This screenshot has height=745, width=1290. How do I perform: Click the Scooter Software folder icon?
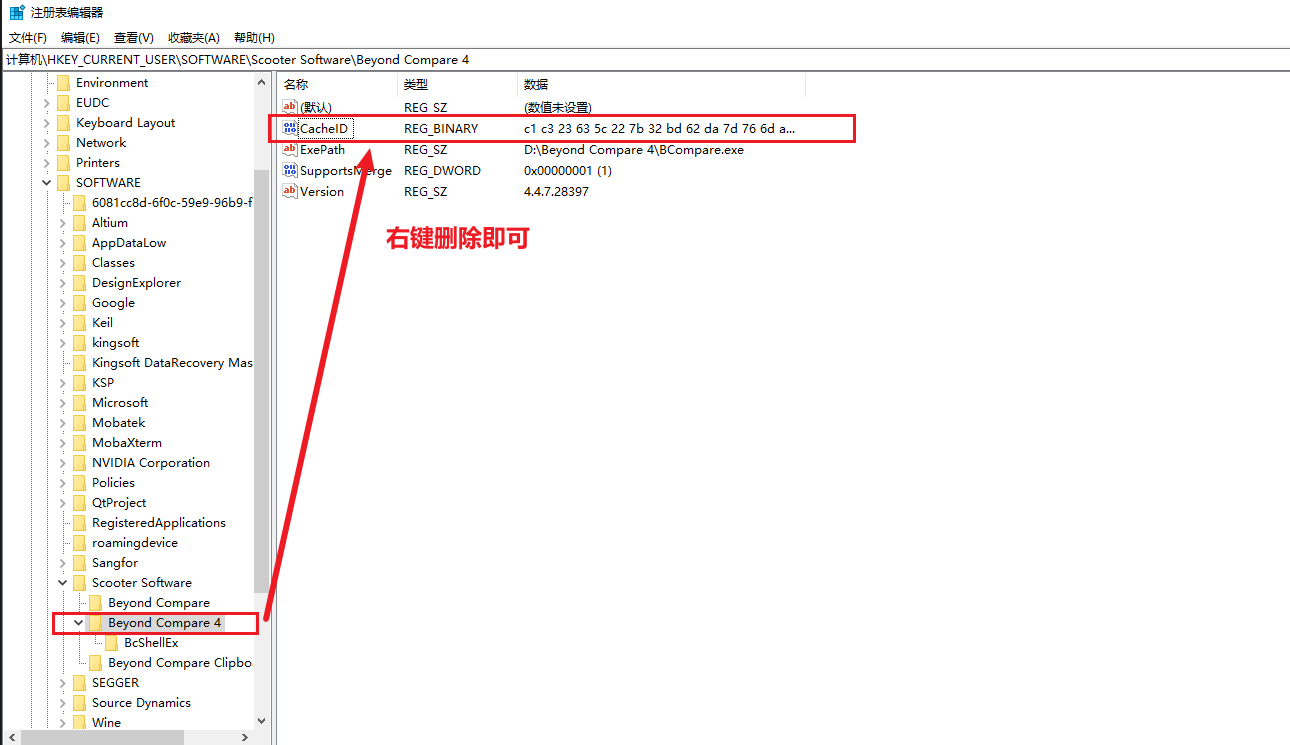point(80,583)
